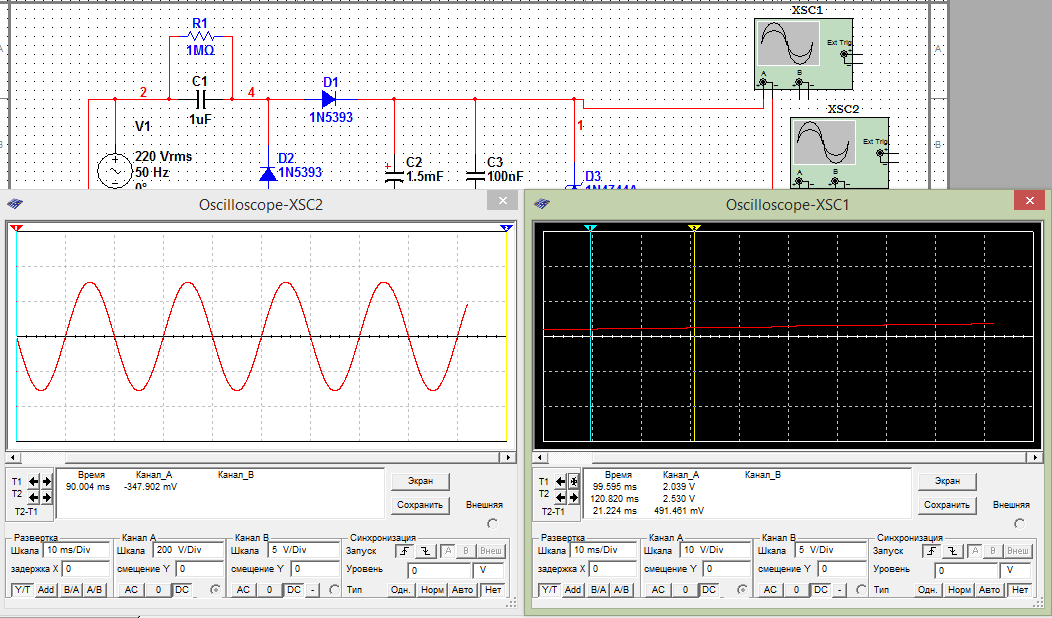Viewport: 1052px width, 618px height.
Task: Select falling edge trigger in Oscilloscope-XSC1
Action: 953,551
